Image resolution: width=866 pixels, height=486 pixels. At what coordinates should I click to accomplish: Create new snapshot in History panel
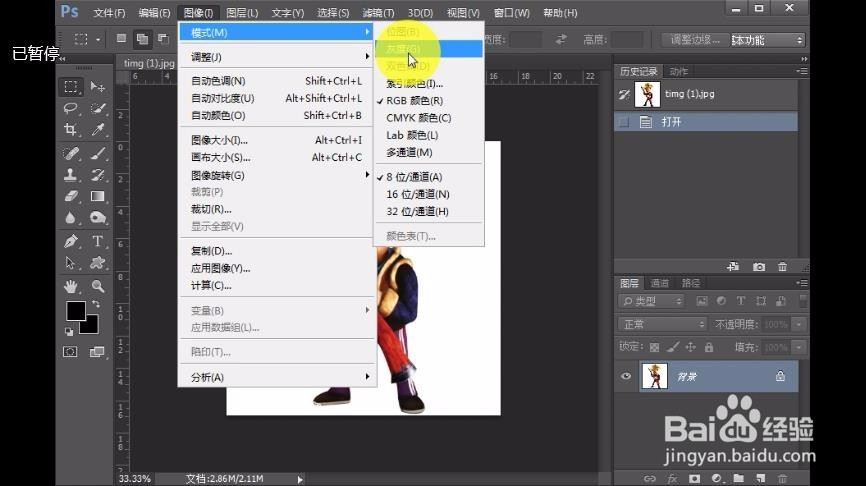coord(759,267)
